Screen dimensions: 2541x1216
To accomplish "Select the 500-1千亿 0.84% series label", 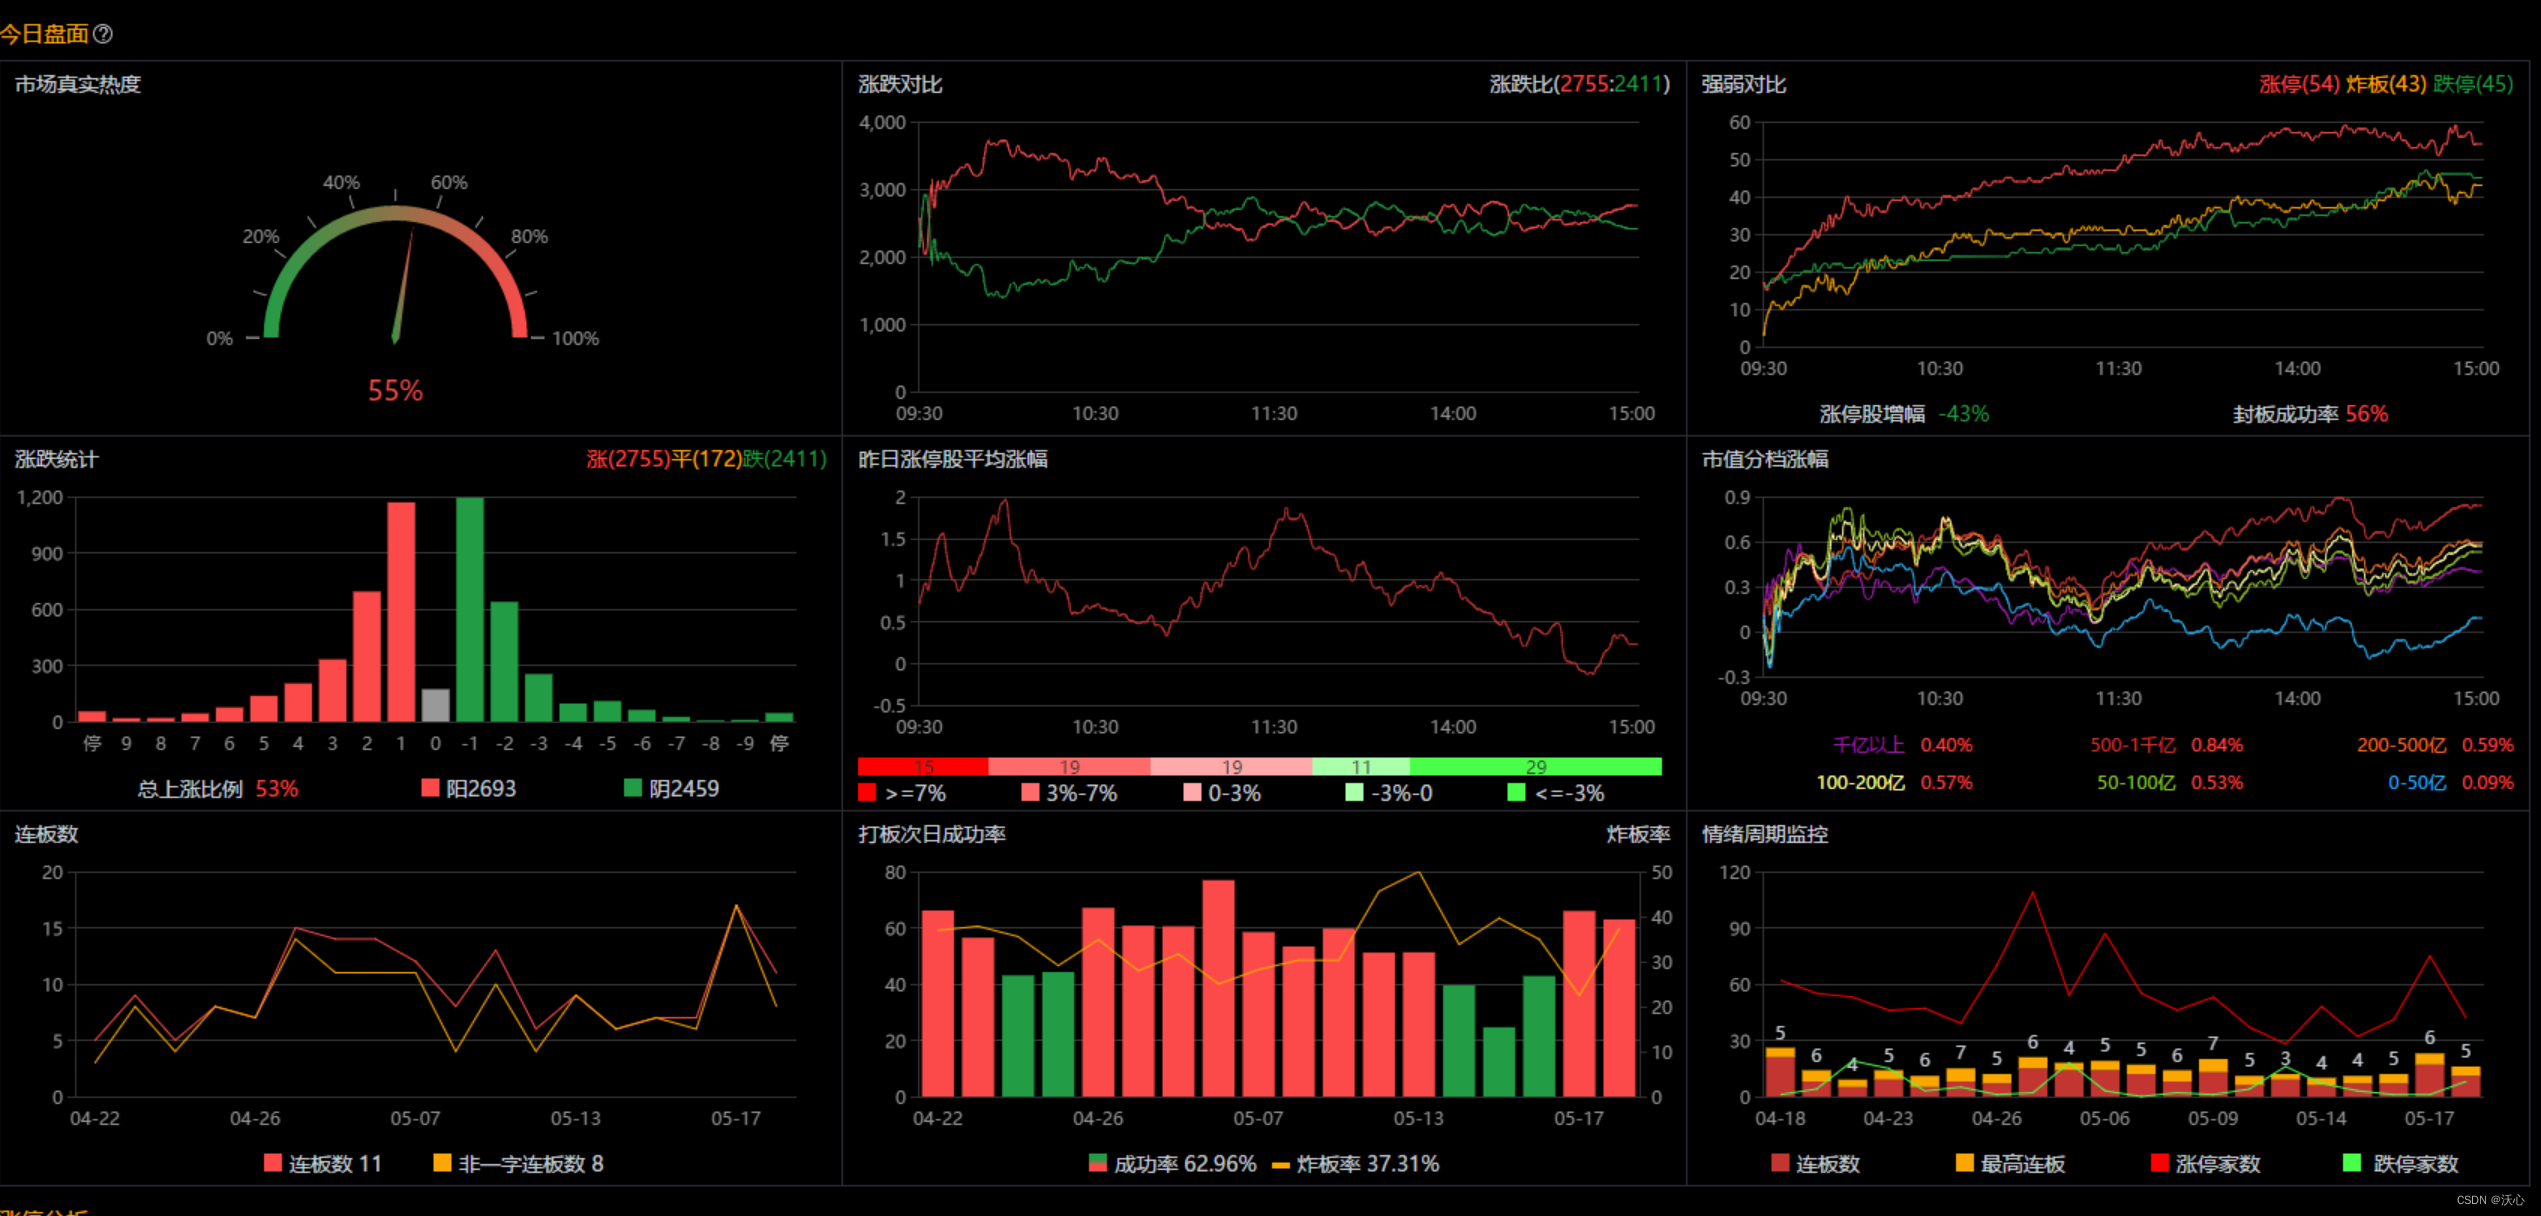I will click(x=2166, y=745).
